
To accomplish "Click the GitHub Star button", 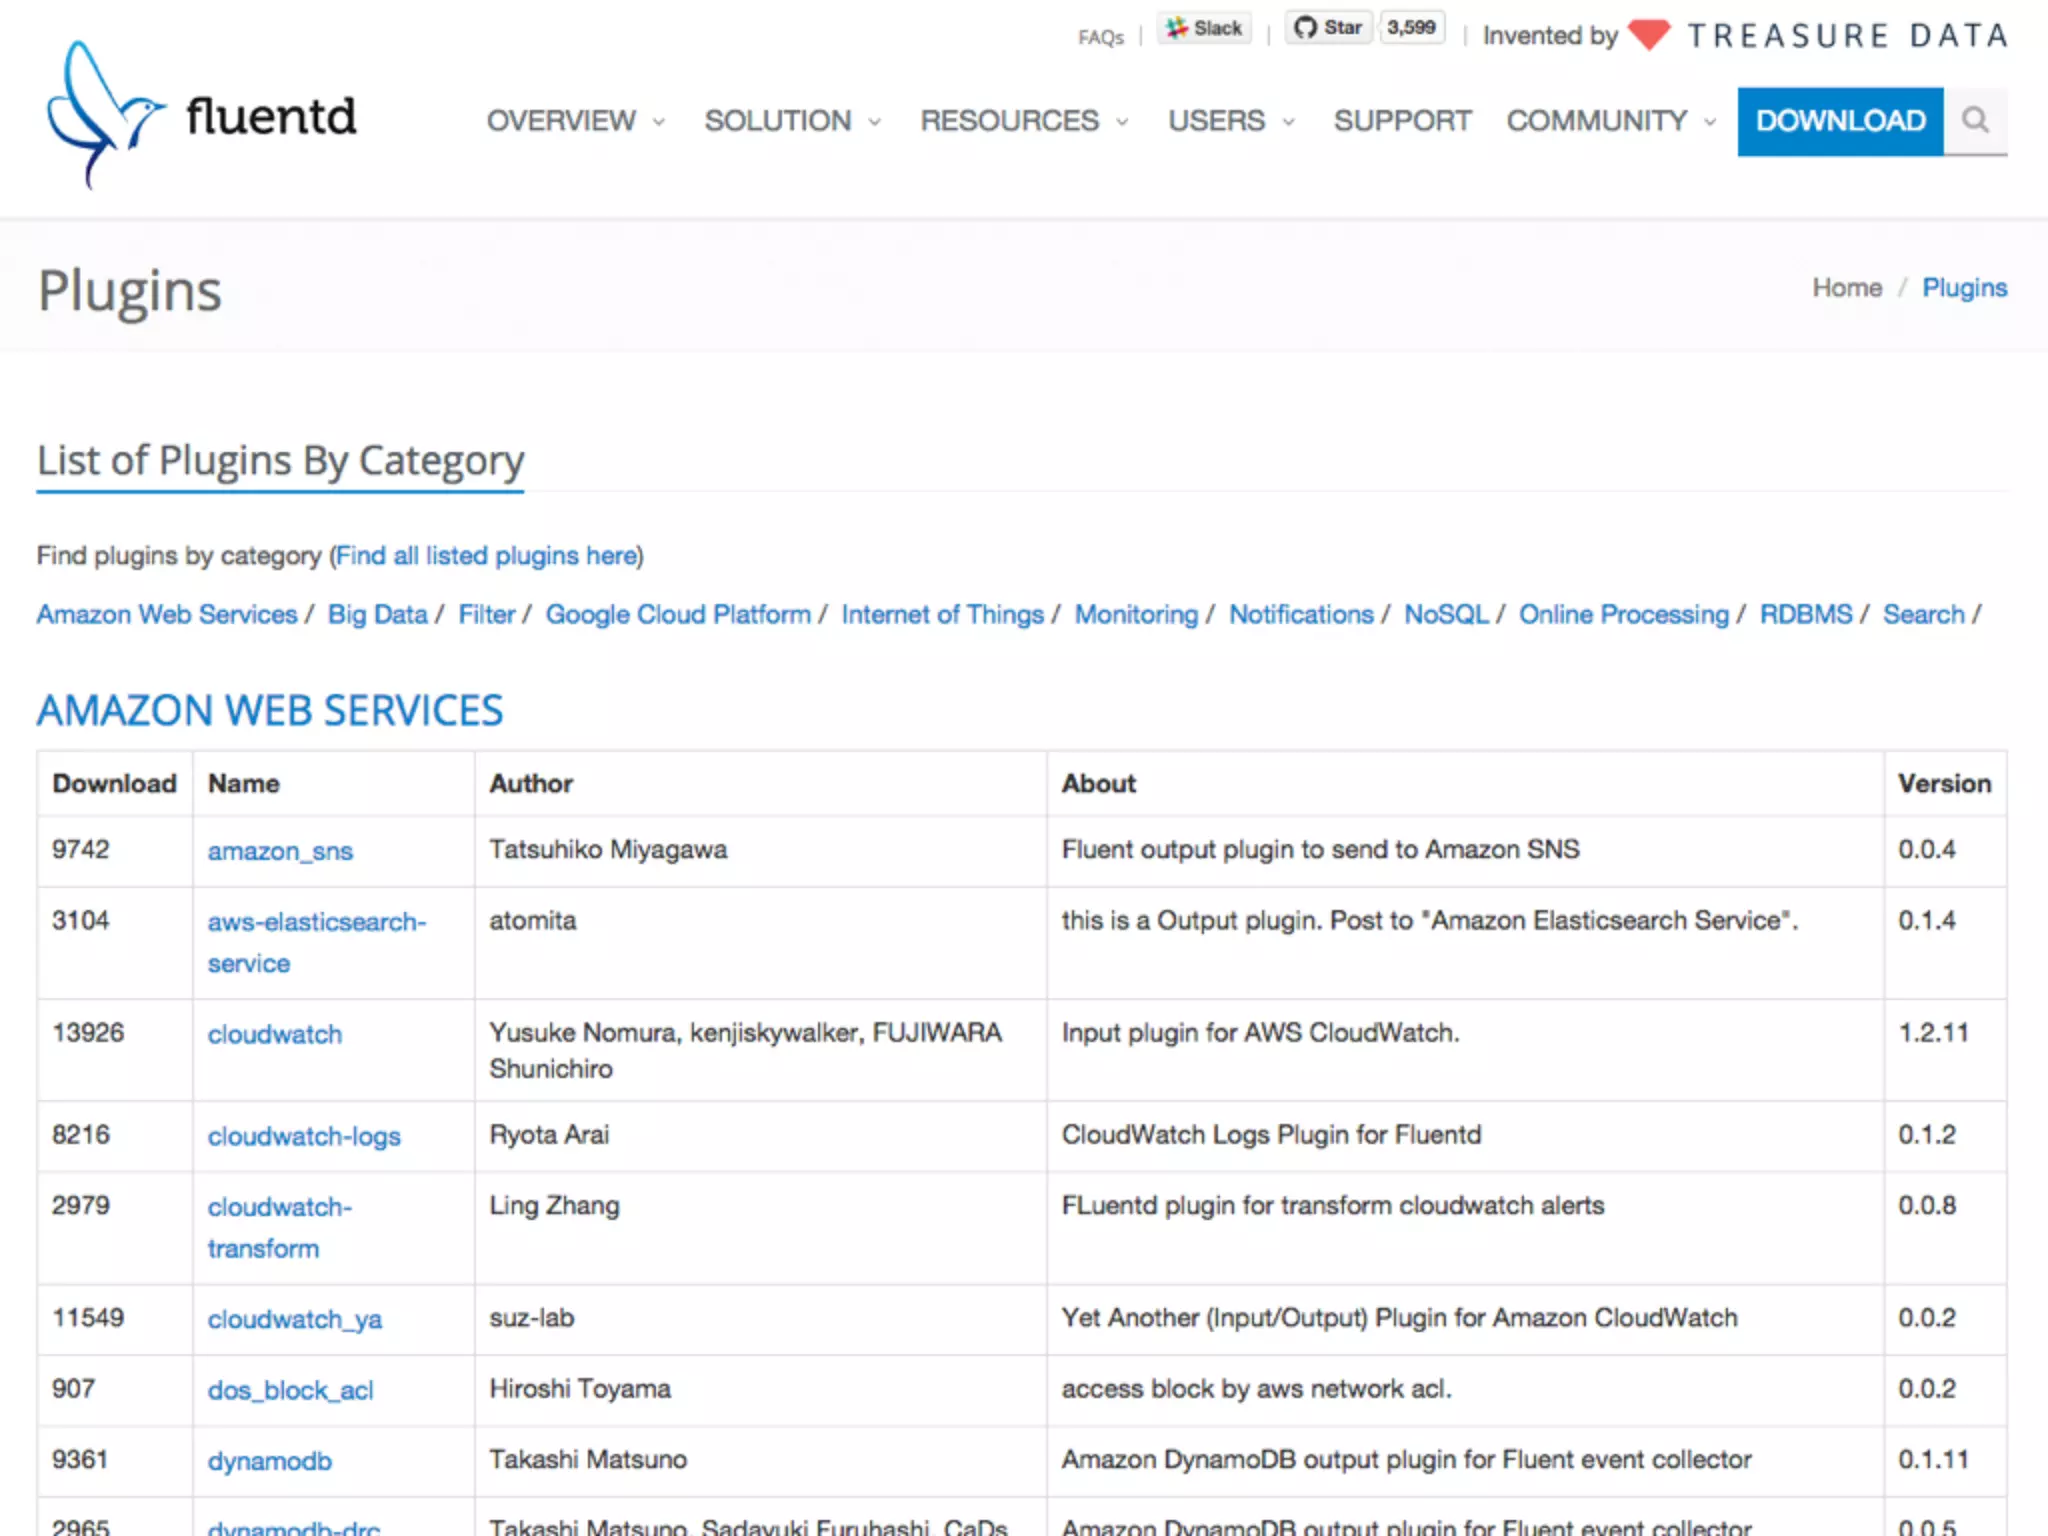I will pos(1328,28).
